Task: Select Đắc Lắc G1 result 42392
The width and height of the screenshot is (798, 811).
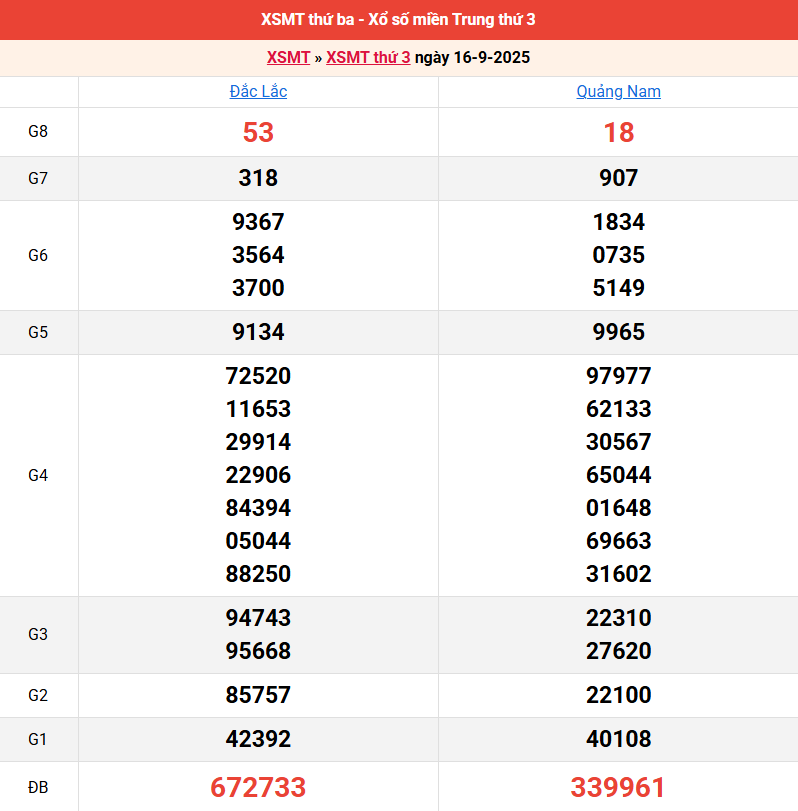Action: (x=258, y=739)
